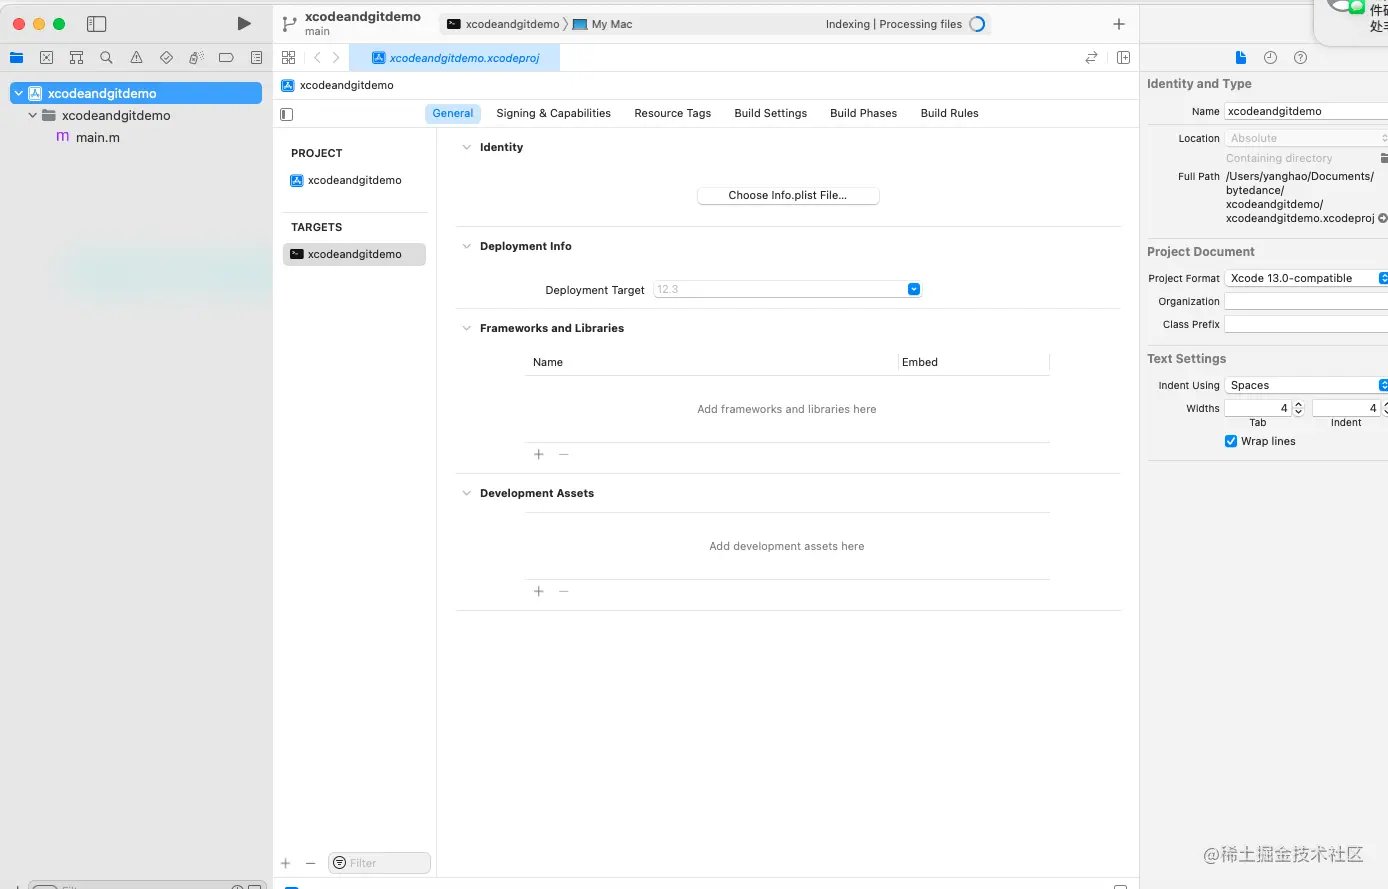Open the Test navigator diamond icon
The width and height of the screenshot is (1388, 889).
point(166,58)
